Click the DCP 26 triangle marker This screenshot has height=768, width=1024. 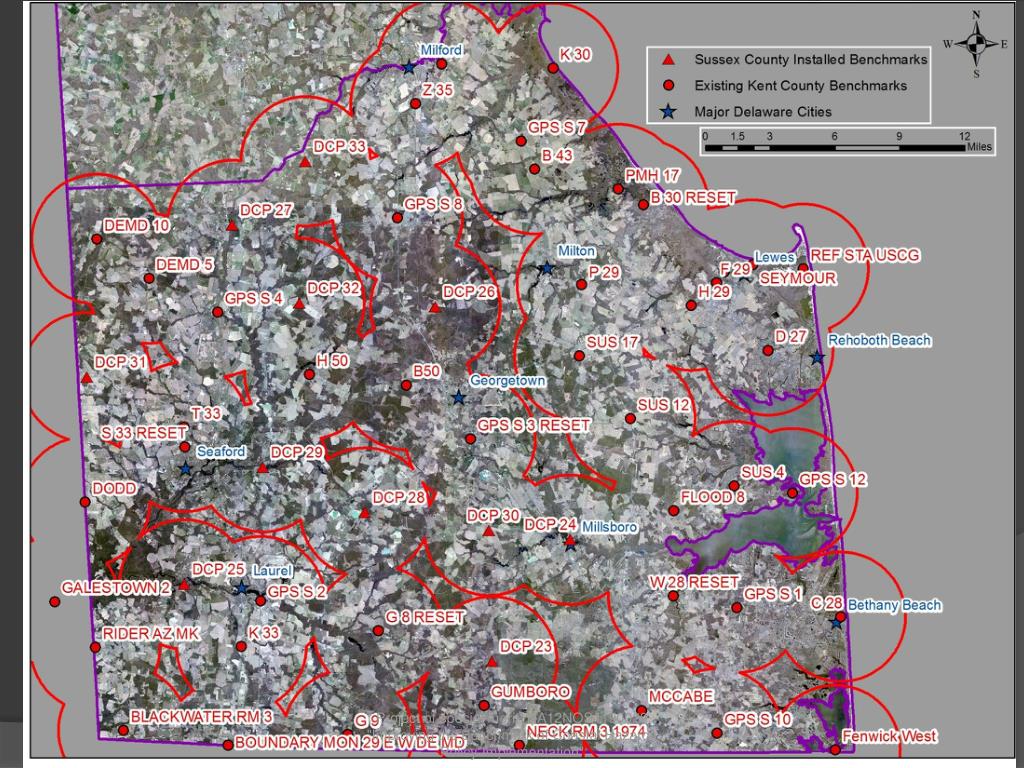coord(435,308)
